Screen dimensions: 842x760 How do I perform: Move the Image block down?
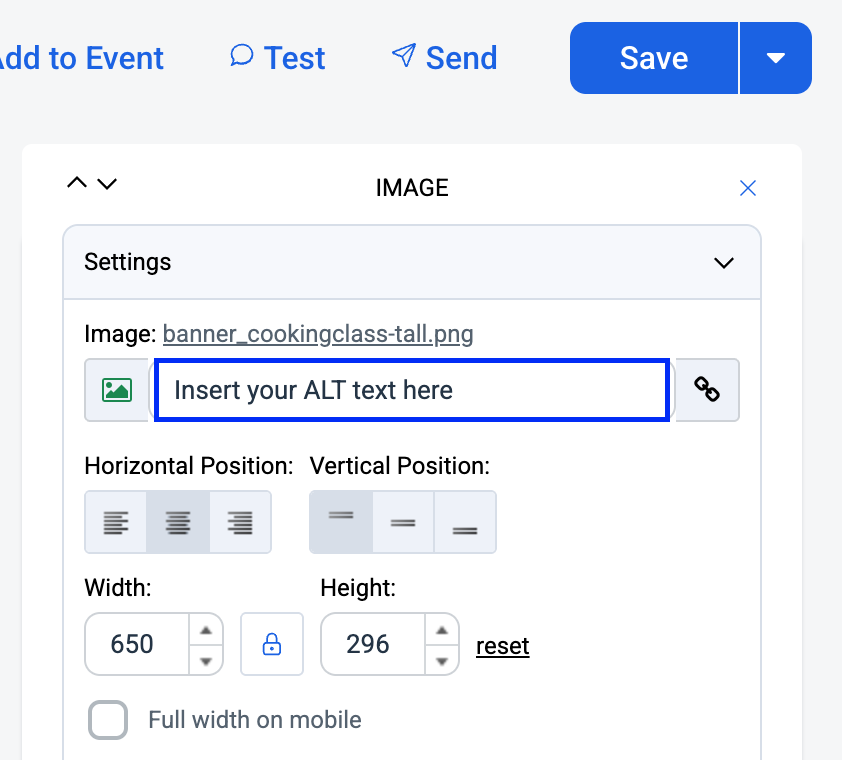(x=107, y=184)
